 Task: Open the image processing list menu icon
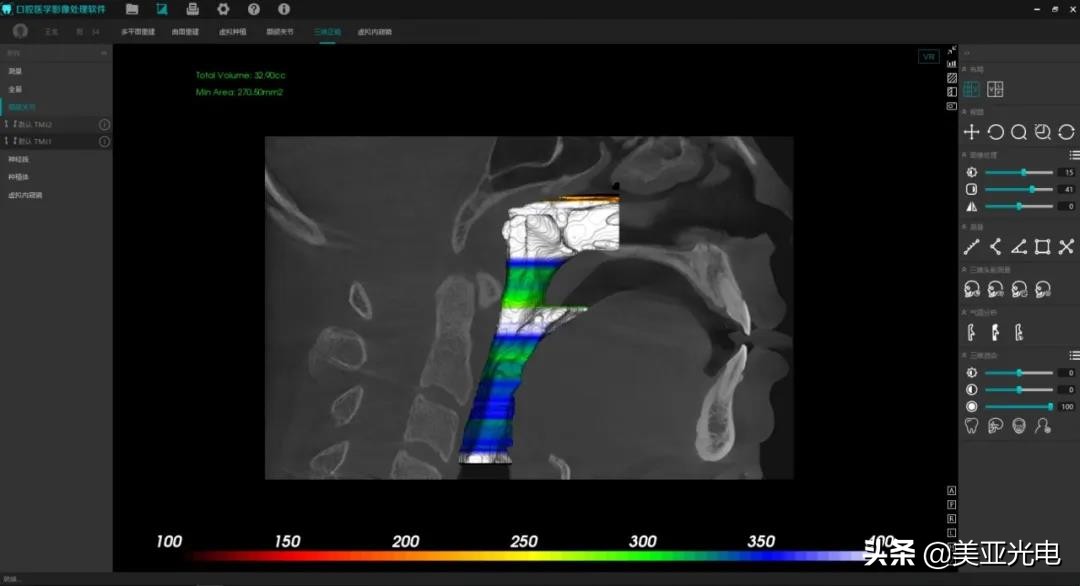(x=1074, y=155)
